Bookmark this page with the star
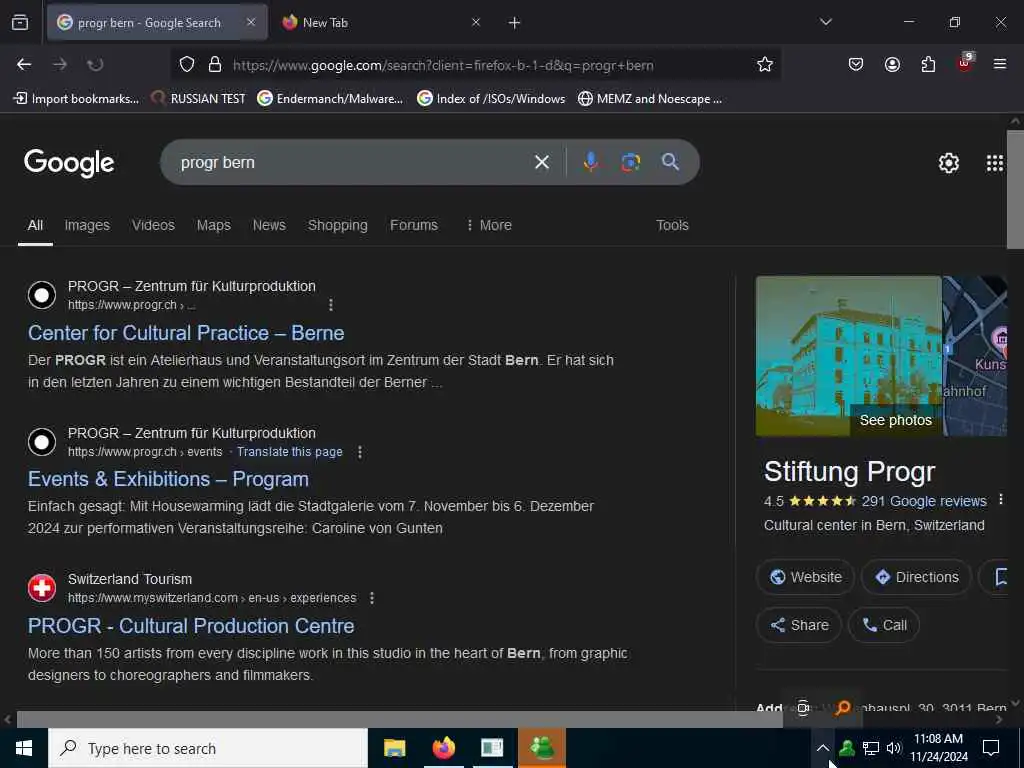Image resolution: width=1024 pixels, height=768 pixels. click(x=765, y=65)
